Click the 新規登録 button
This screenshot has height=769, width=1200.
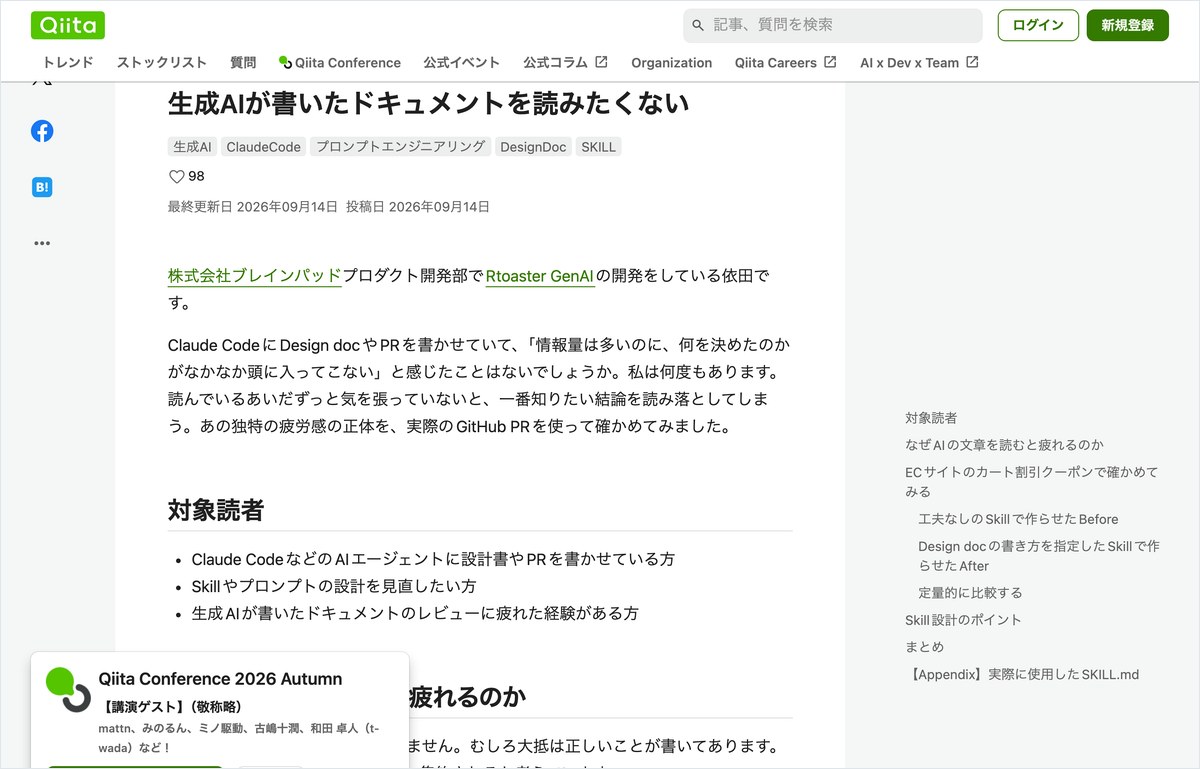[1128, 25]
